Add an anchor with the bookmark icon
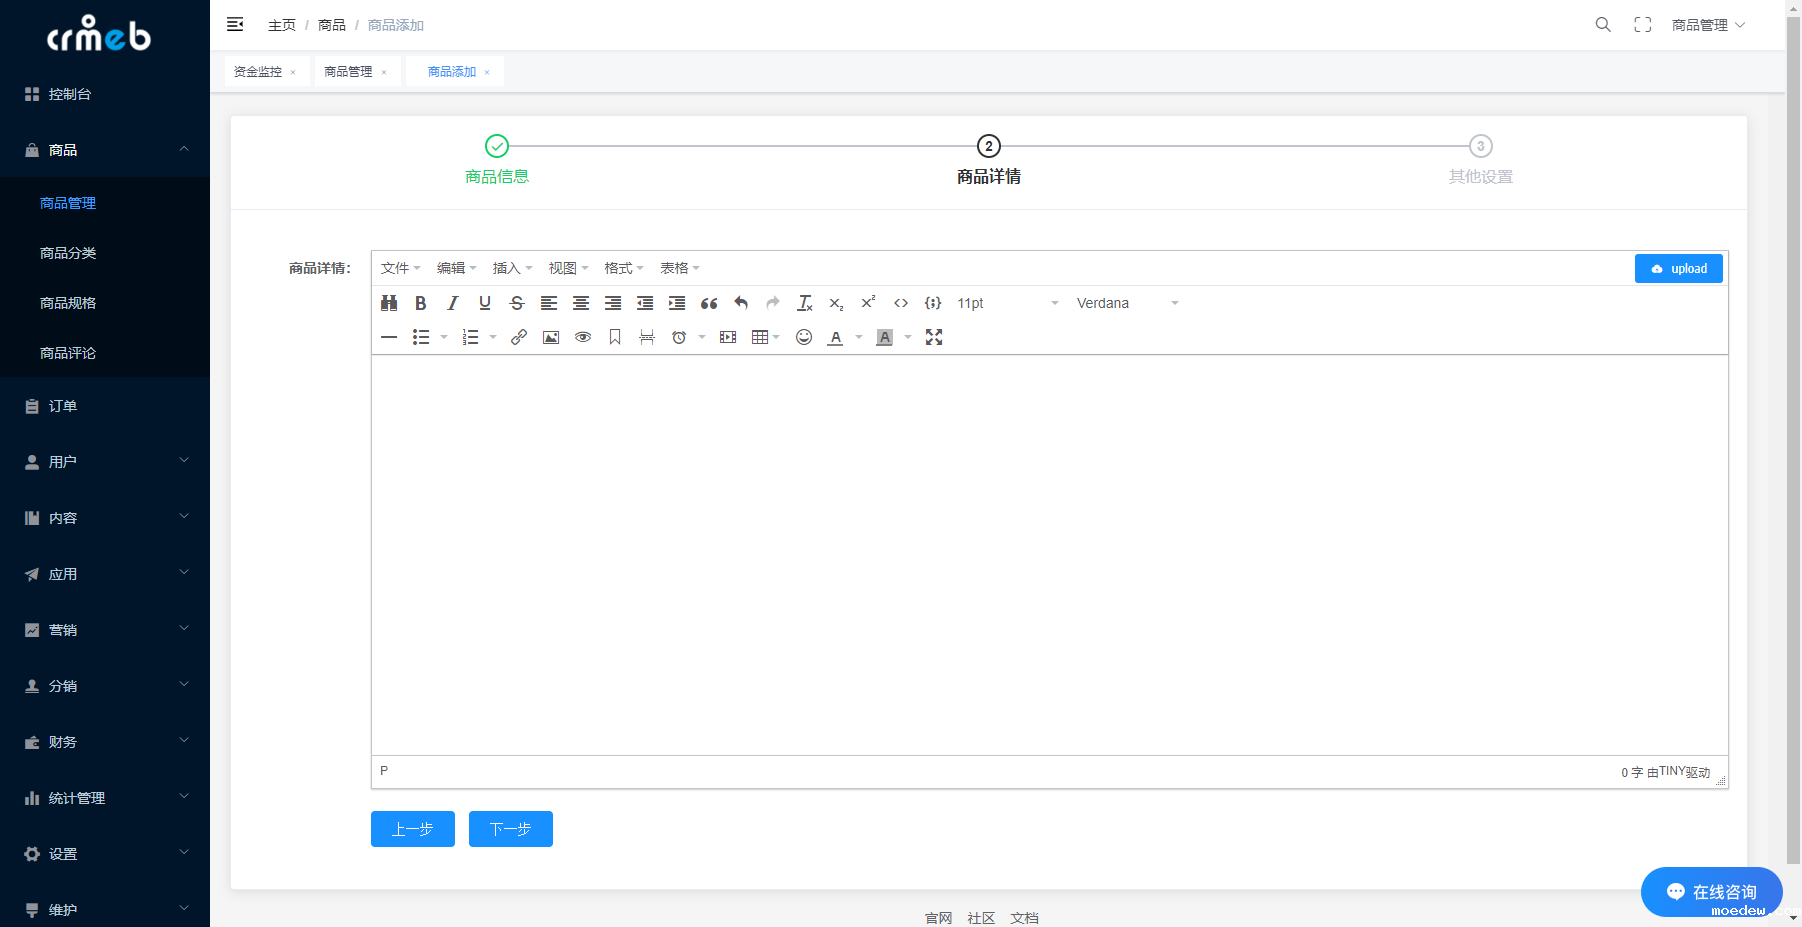Viewport: 1802px width, 927px height. [x=615, y=337]
